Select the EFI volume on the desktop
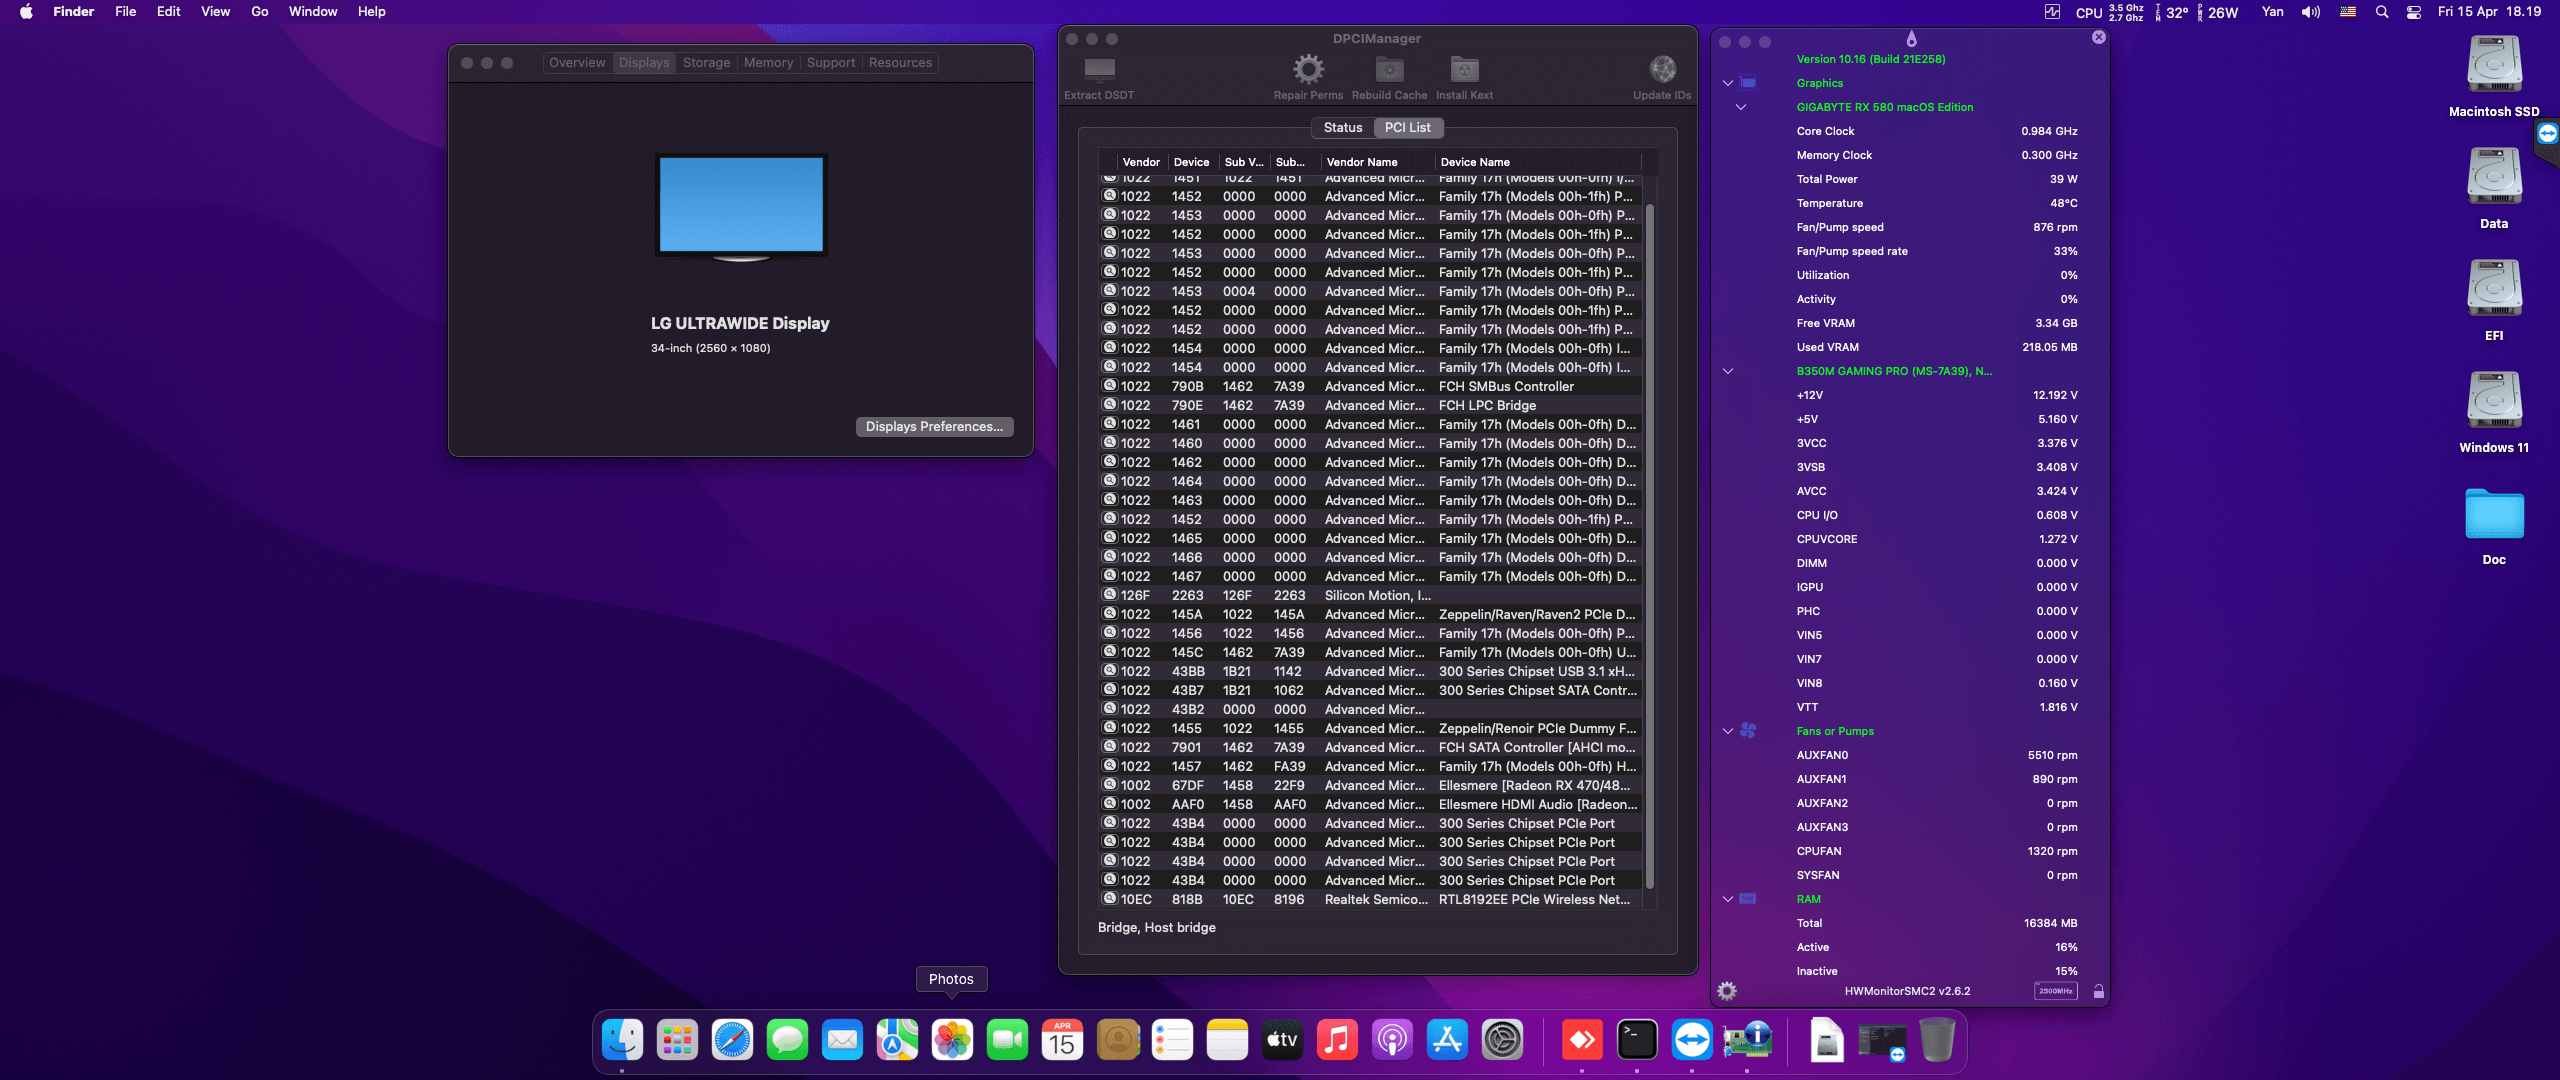The height and width of the screenshot is (1080, 2560). (x=2494, y=300)
